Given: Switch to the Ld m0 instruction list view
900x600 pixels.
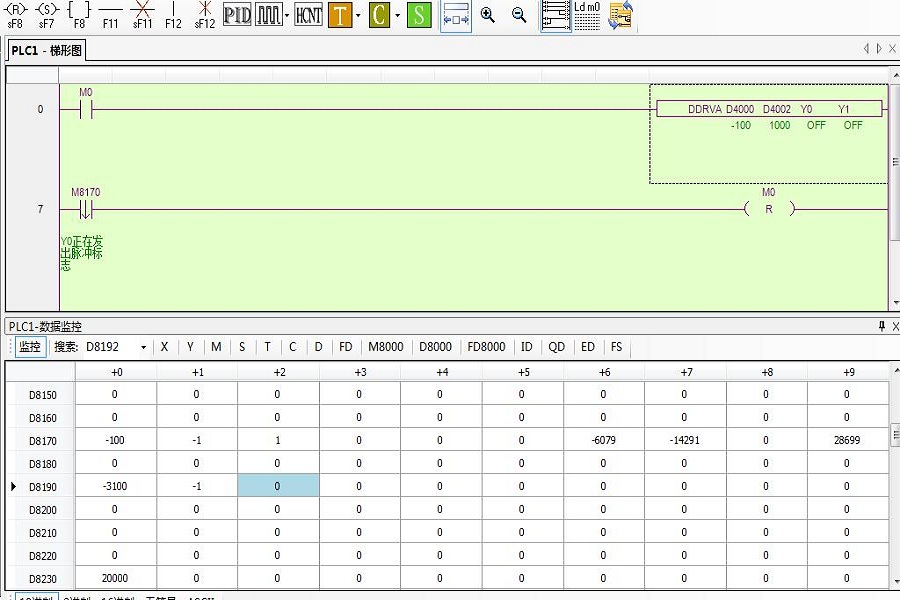Looking at the screenshot, I should pyautogui.click(x=587, y=15).
